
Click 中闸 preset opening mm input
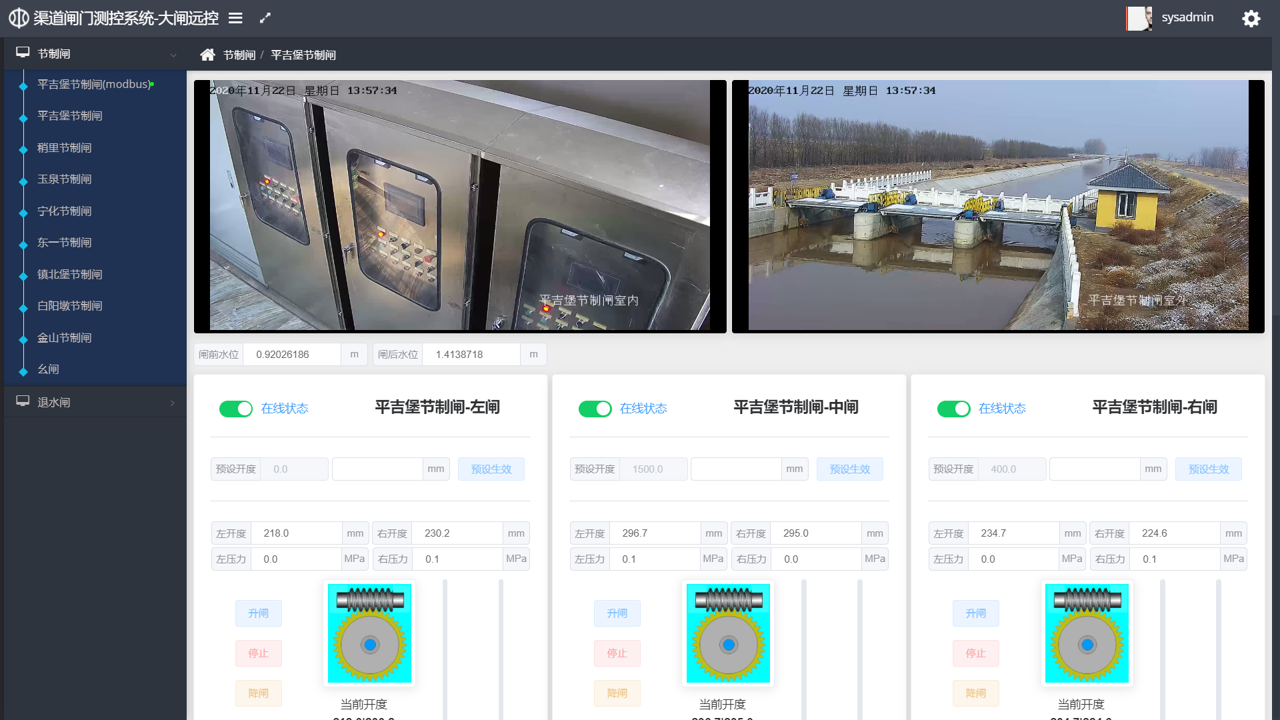[736, 469]
